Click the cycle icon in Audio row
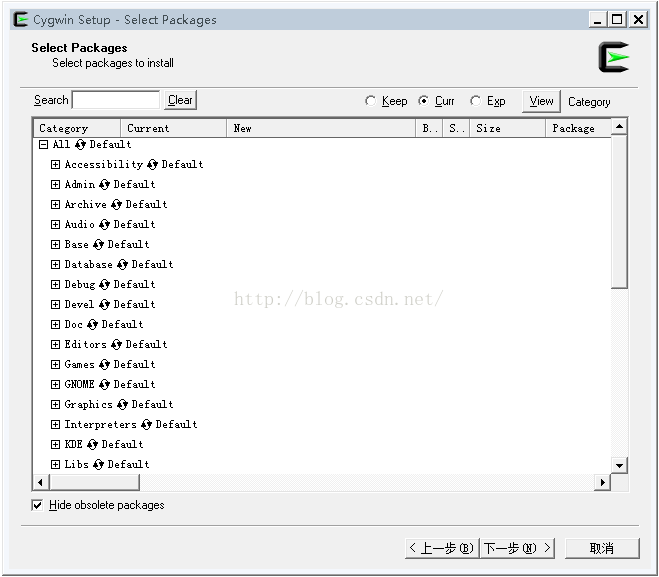The width and height of the screenshot is (659, 577). tap(104, 224)
